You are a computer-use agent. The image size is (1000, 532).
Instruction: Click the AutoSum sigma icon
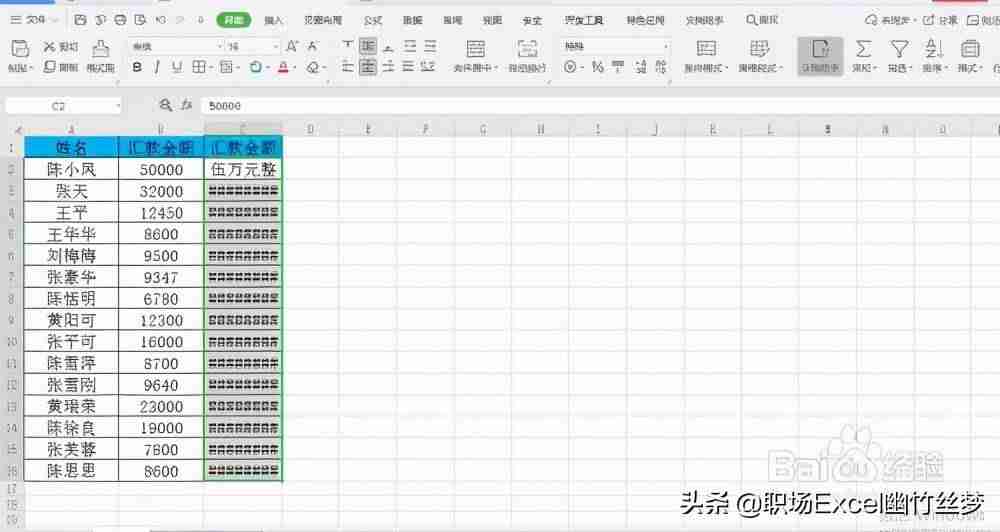(x=864, y=49)
